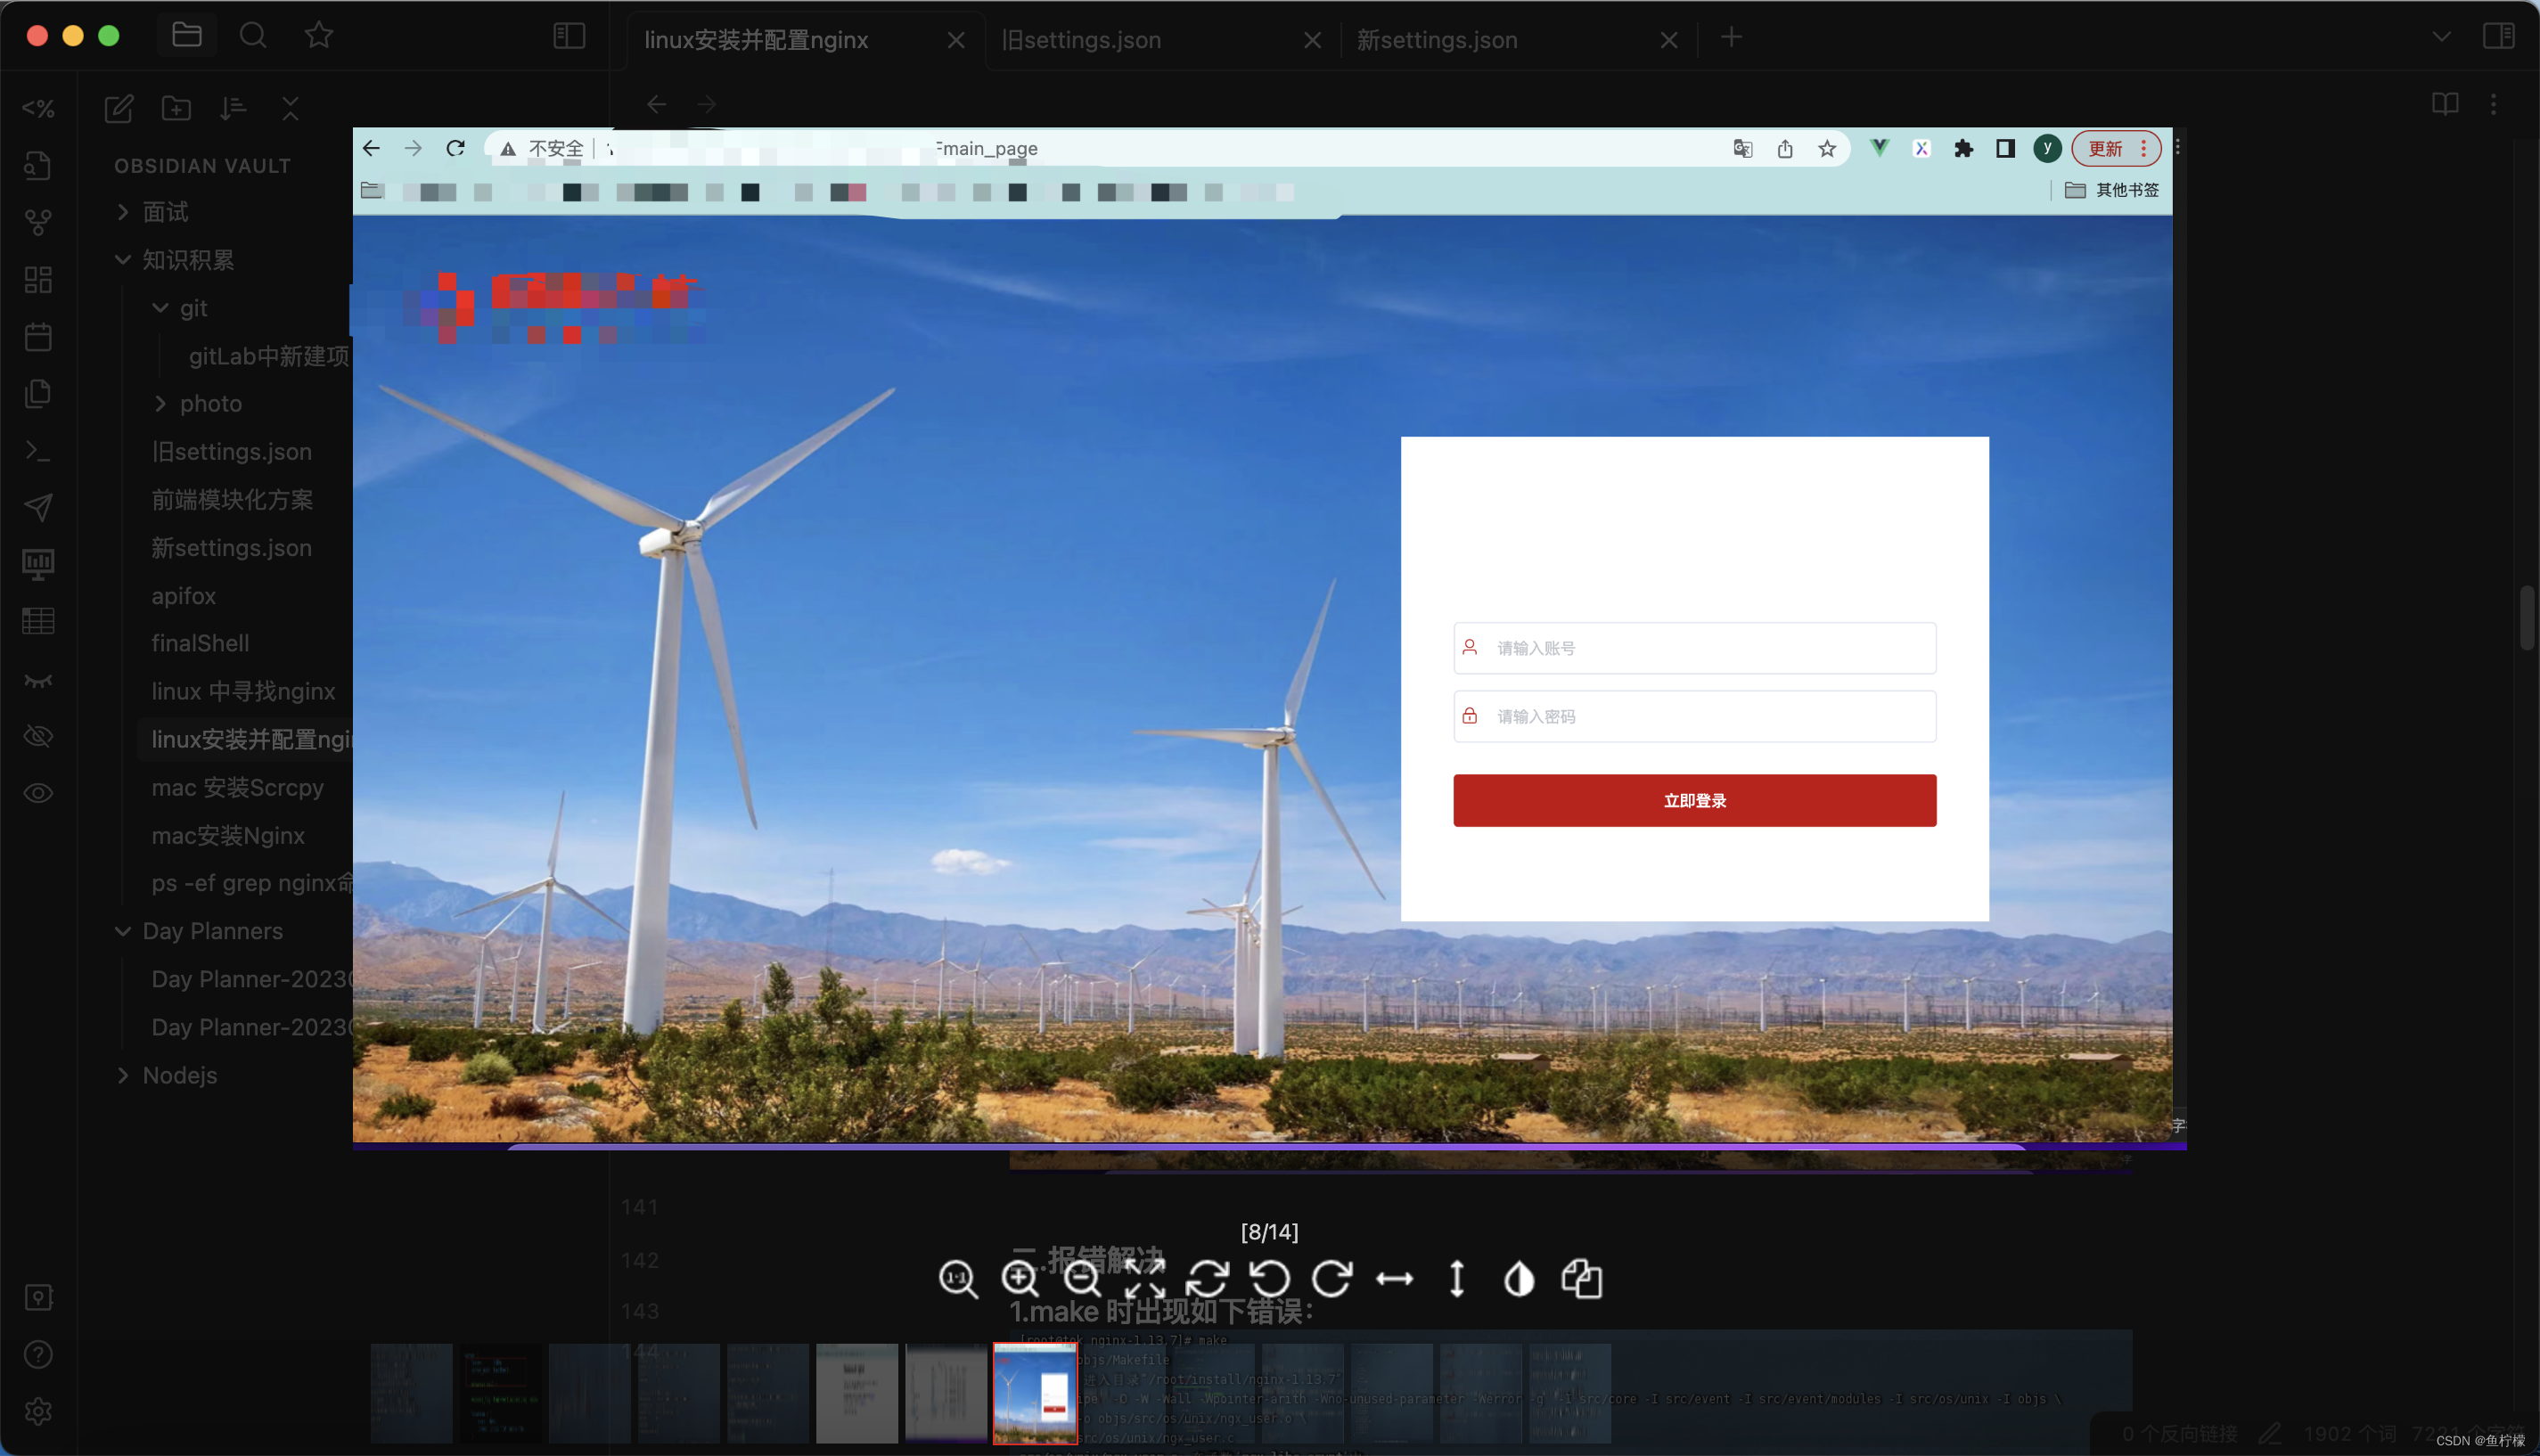Image resolution: width=2540 pixels, height=1456 pixels.
Task: Navigate forward in note history
Action: pos(707,104)
